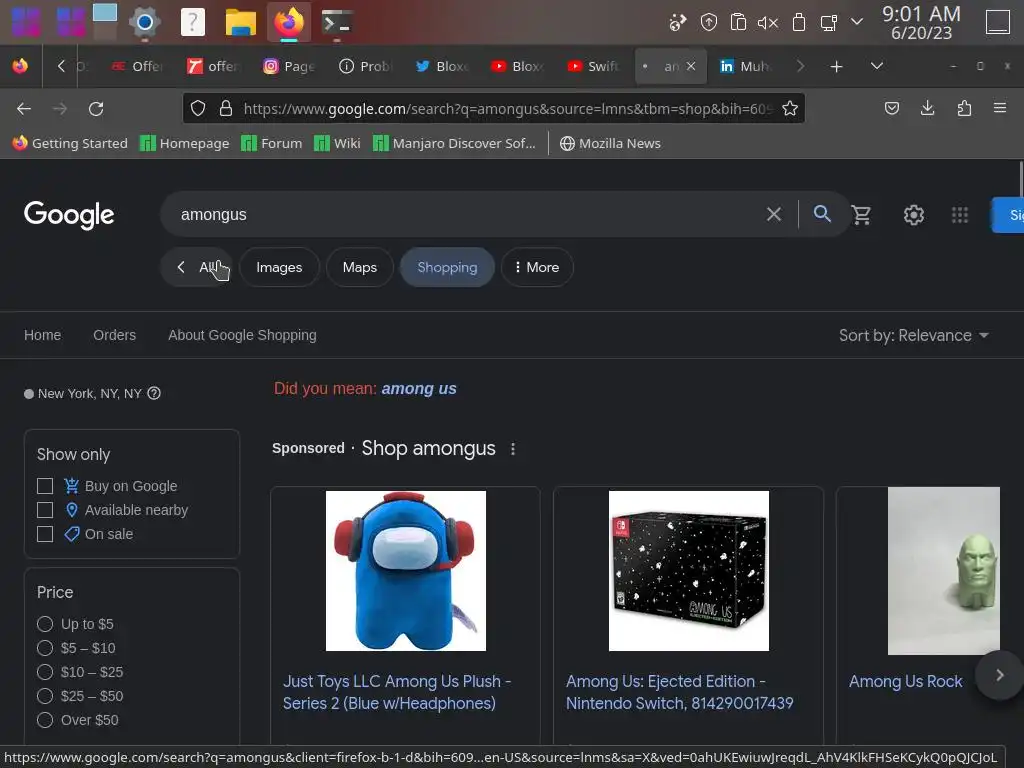Click the Ejected Edition box thumbnail
Image resolution: width=1024 pixels, height=768 pixels.
point(688,571)
